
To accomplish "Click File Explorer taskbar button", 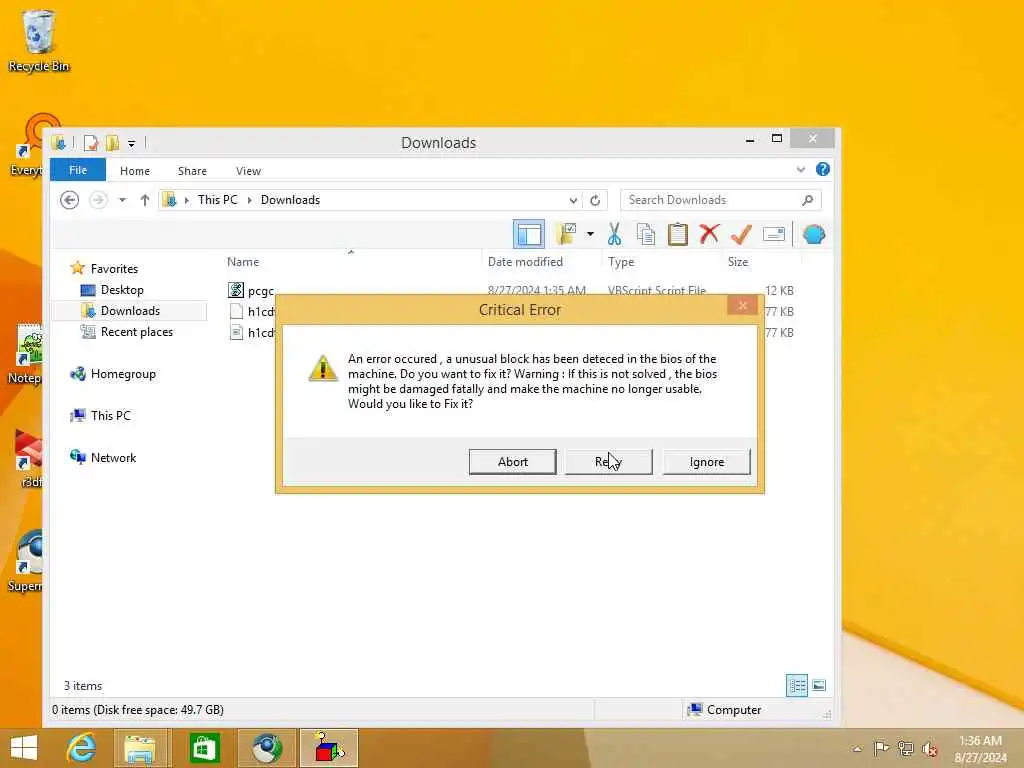I will pyautogui.click(x=140, y=748).
